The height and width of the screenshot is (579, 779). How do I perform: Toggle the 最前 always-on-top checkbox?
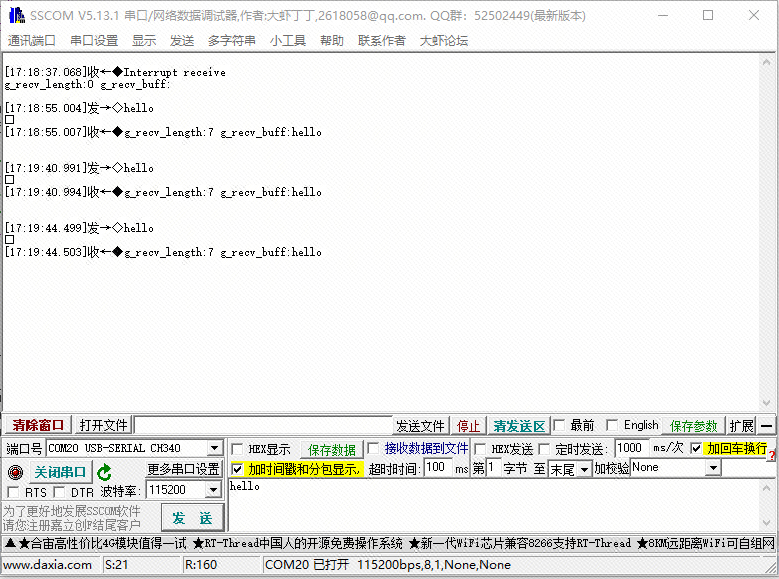559,425
